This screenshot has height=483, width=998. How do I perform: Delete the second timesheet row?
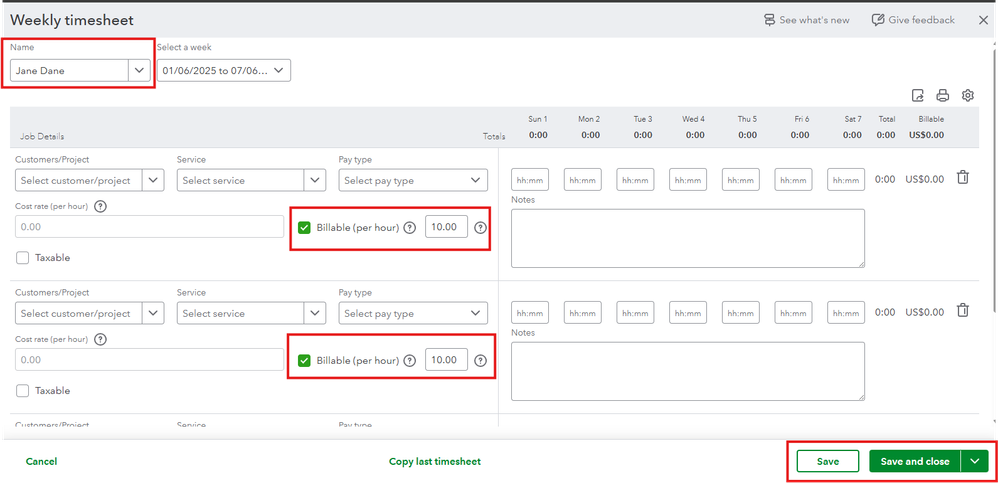point(963,311)
